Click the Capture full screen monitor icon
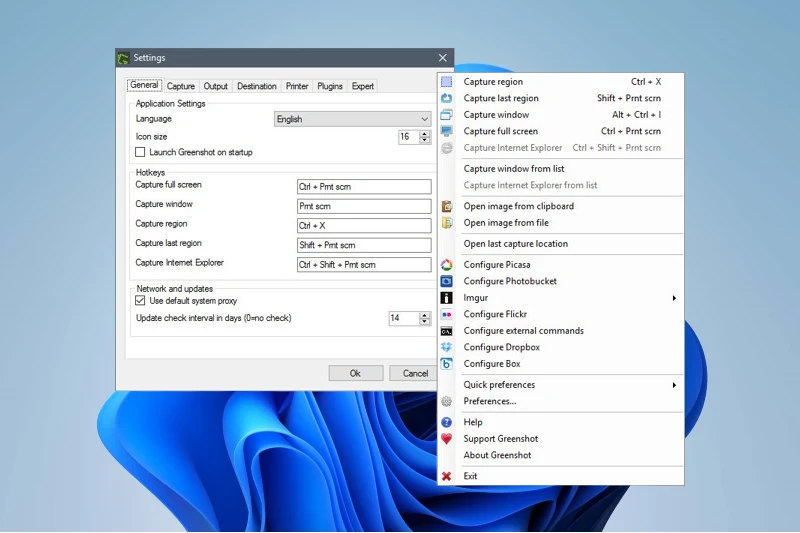This screenshot has width=800, height=533. point(446,131)
